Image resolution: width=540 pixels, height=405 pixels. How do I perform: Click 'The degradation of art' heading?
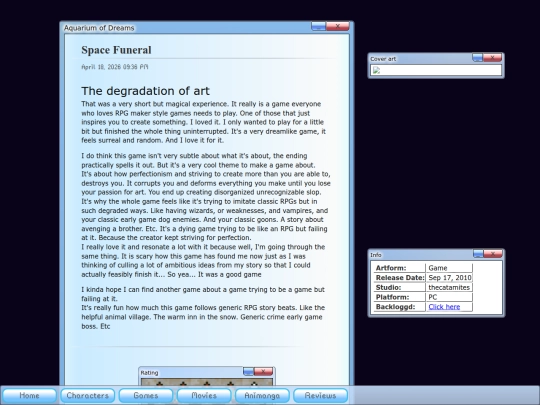point(145,91)
